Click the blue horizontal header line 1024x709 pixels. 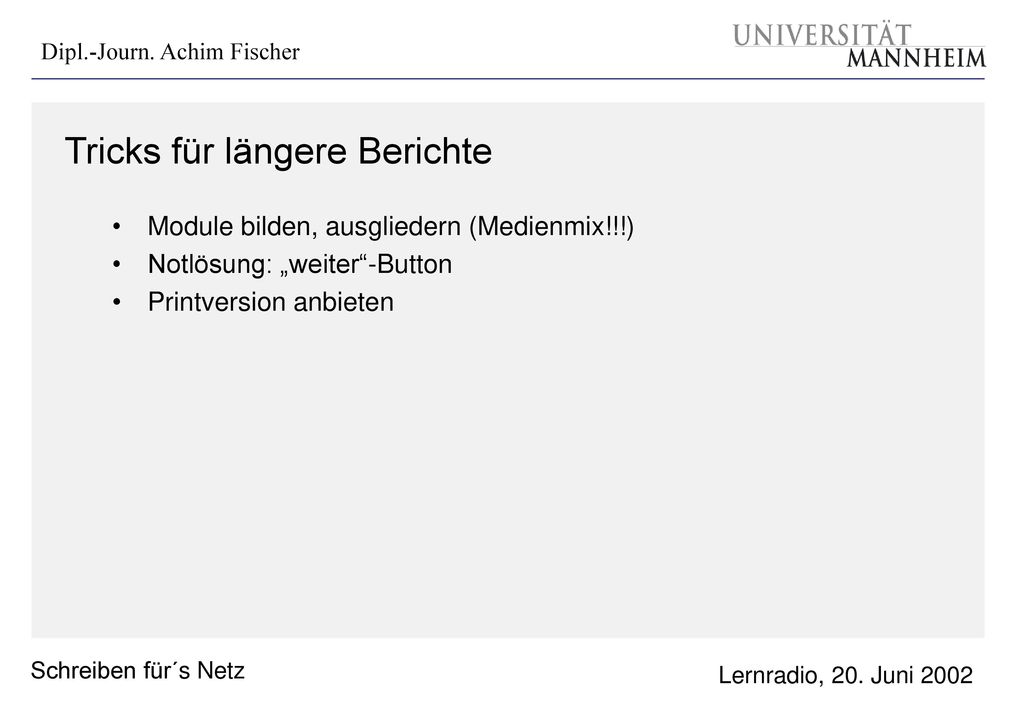coord(508,79)
